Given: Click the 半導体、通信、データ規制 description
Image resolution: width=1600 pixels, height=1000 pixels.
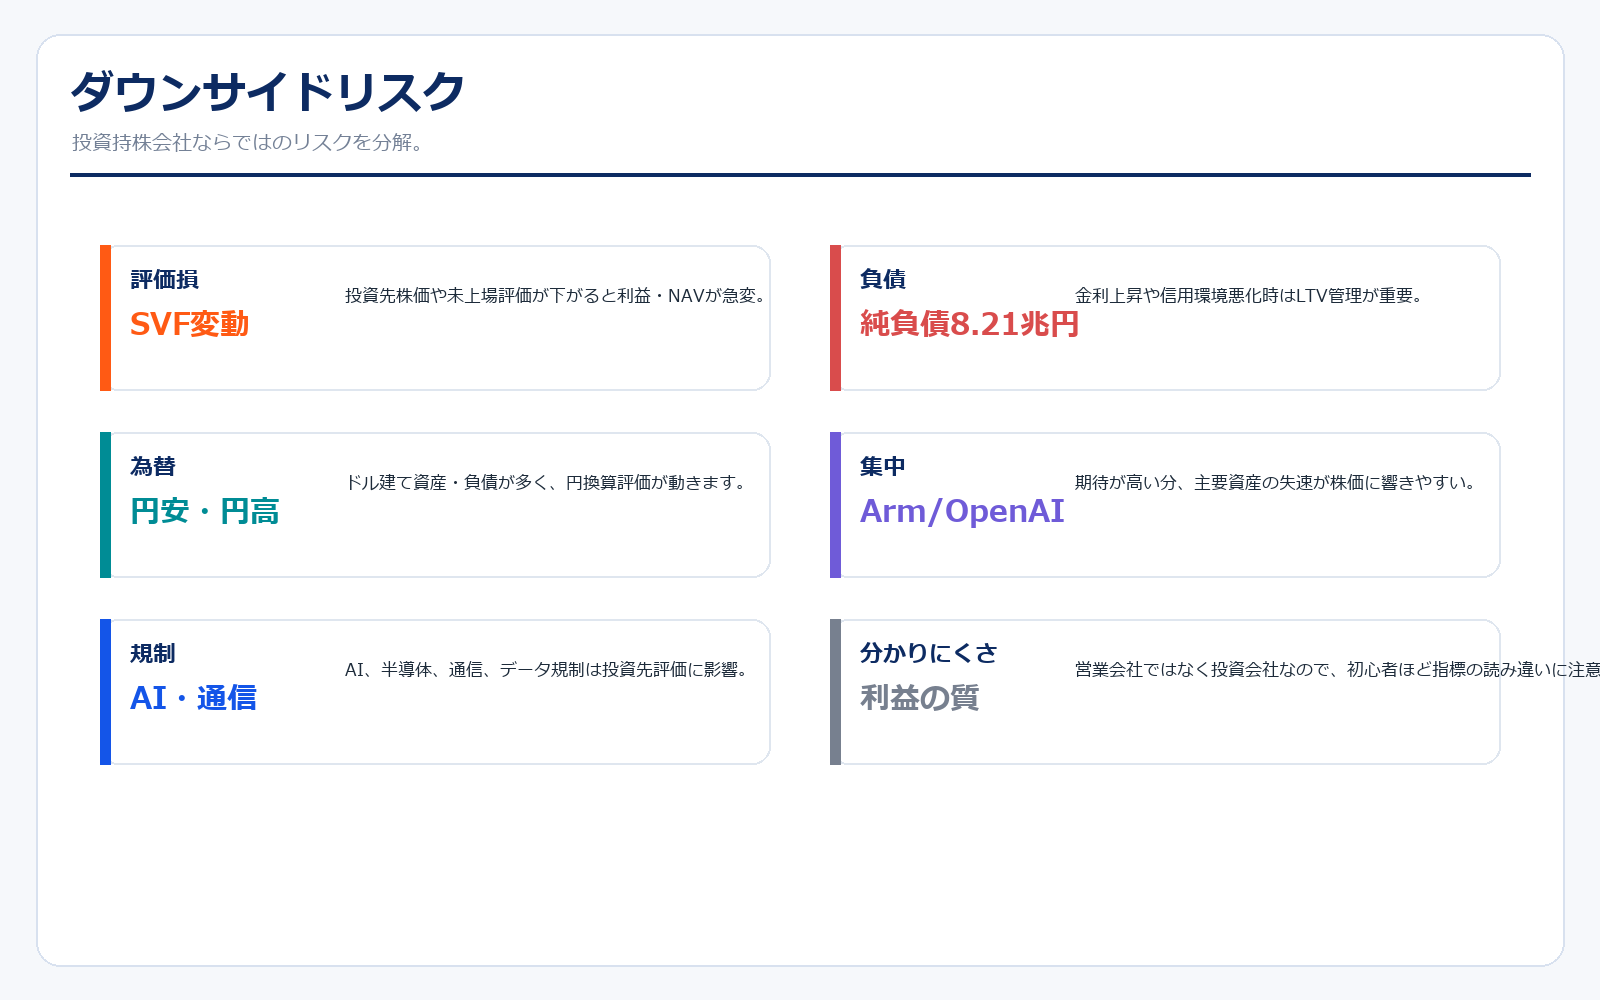Looking at the screenshot, I should point(547,669).
